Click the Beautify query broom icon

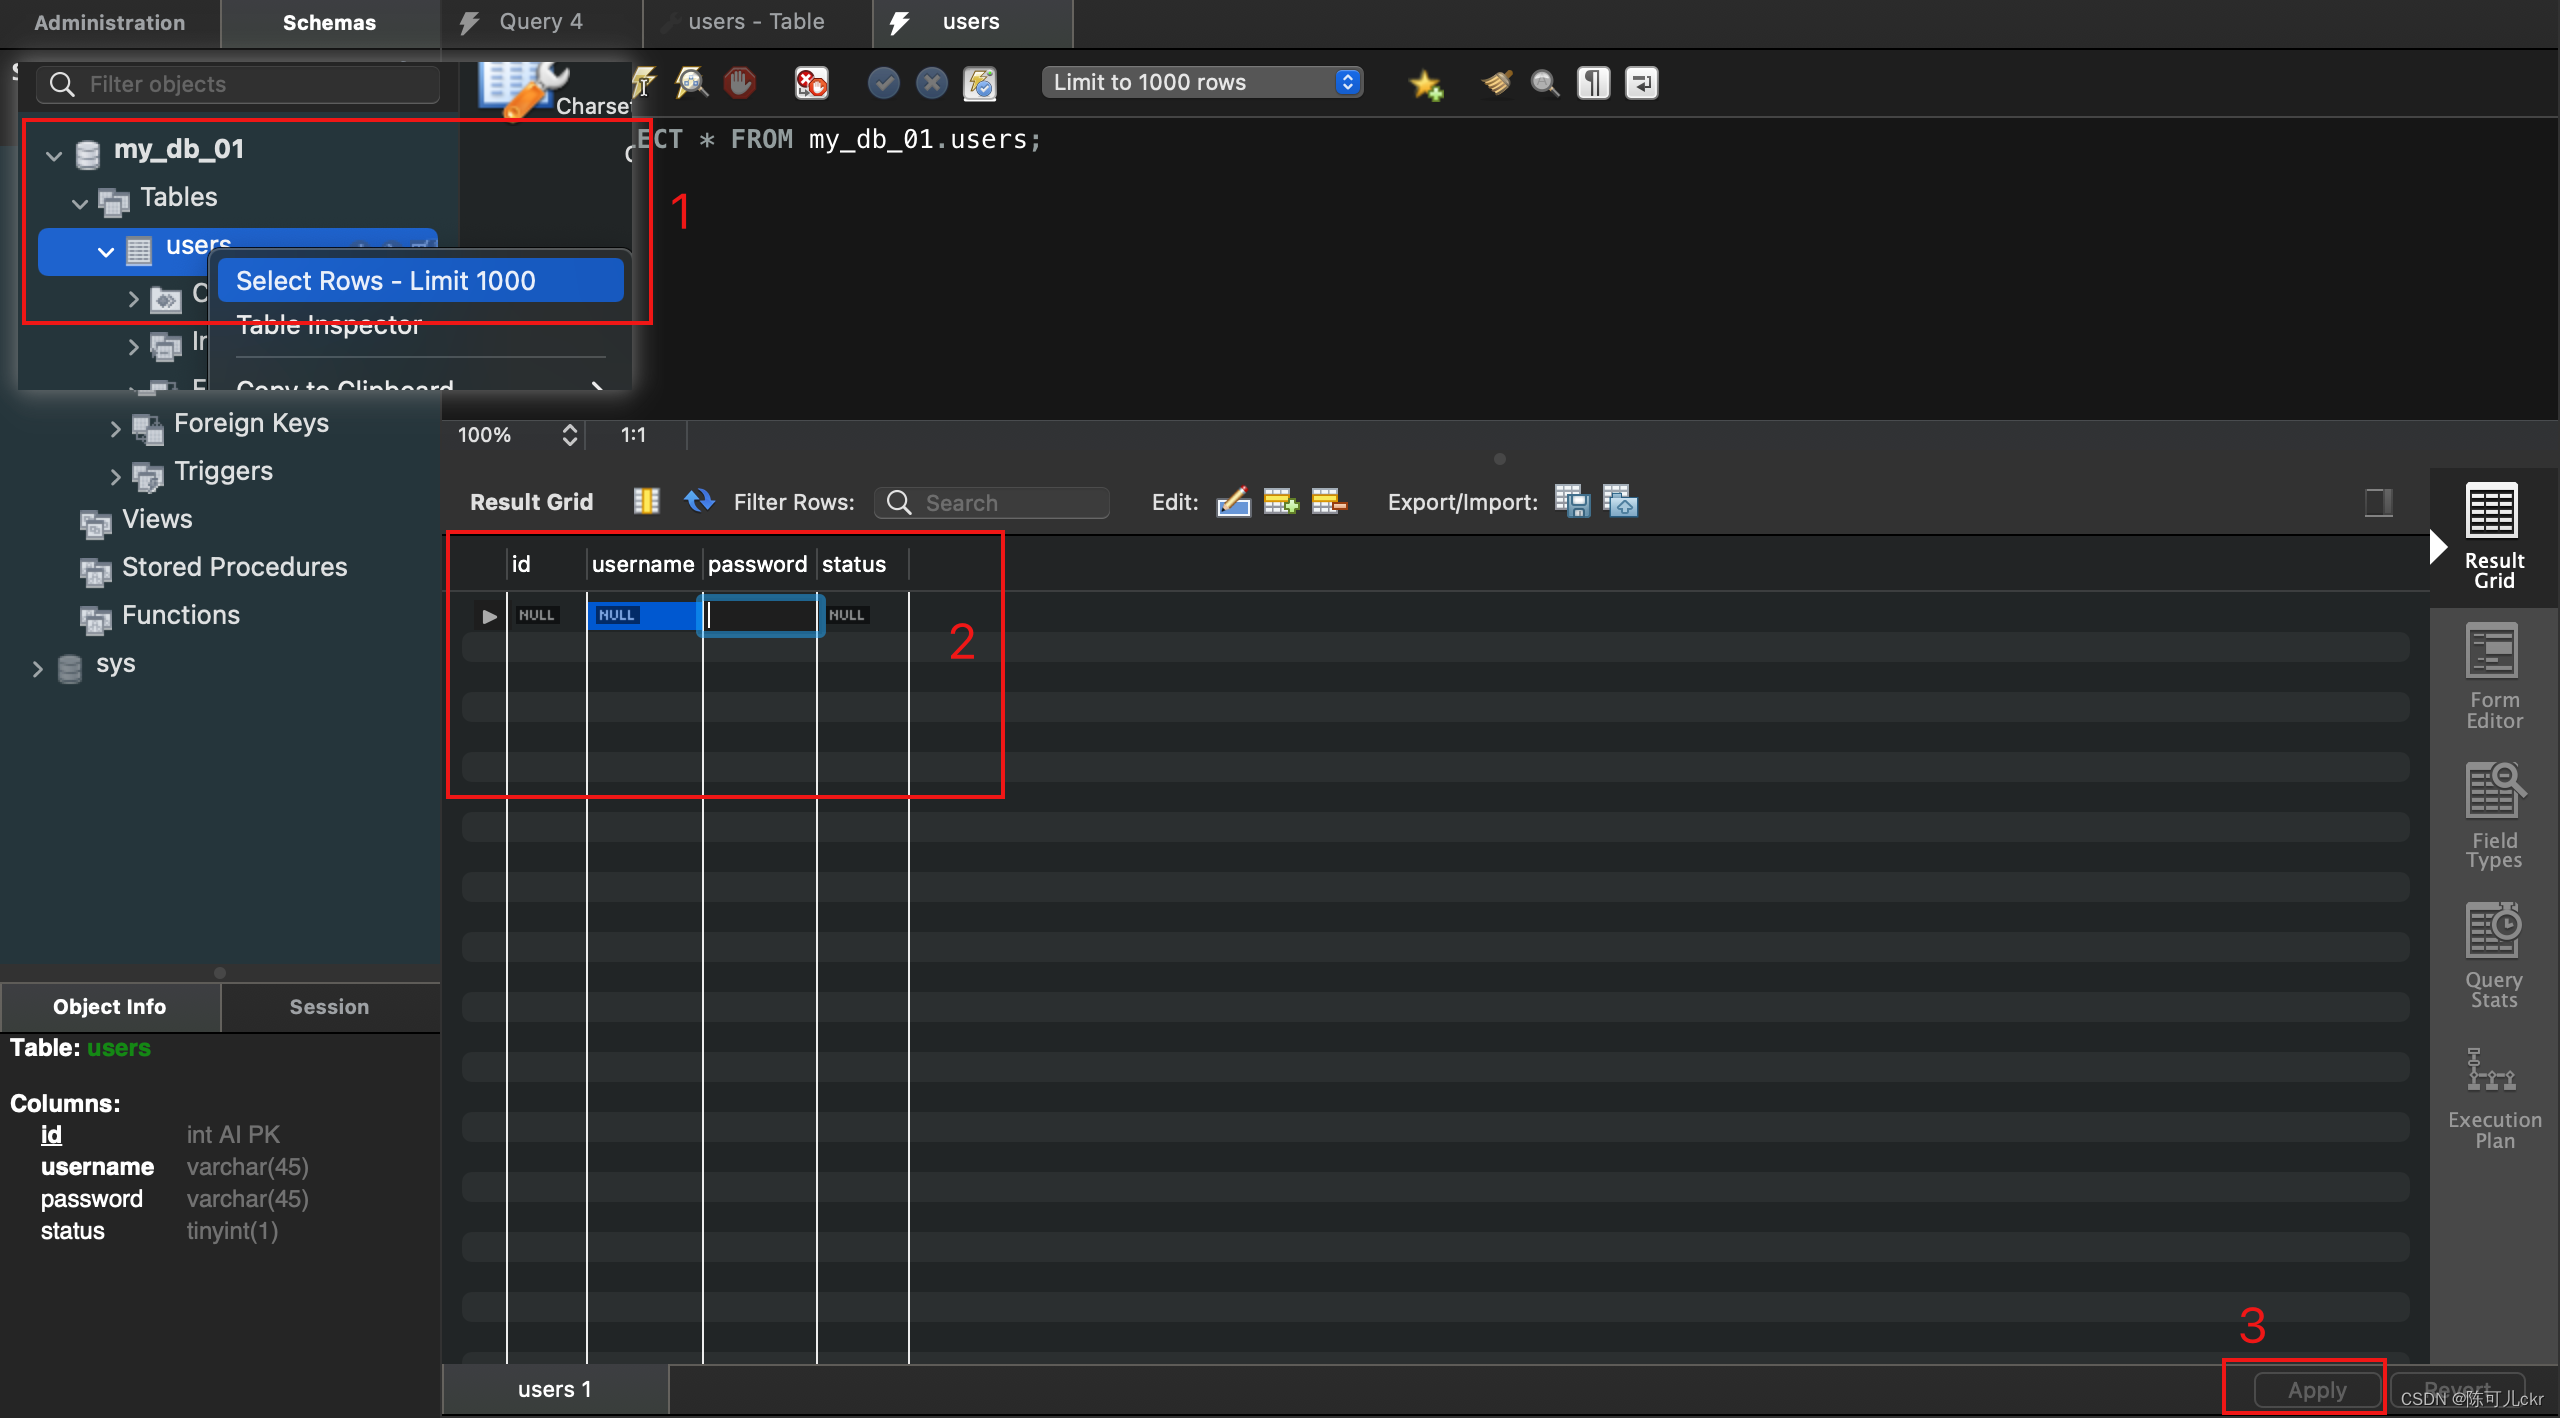pyautogui.click(x=1496, y=83)
